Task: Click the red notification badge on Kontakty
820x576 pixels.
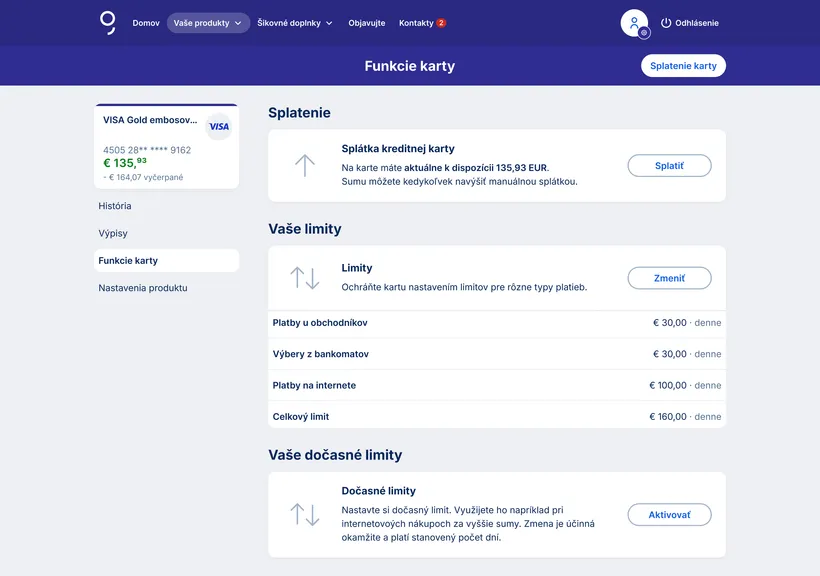Action: pyautogui.click(x=441, y=23)
